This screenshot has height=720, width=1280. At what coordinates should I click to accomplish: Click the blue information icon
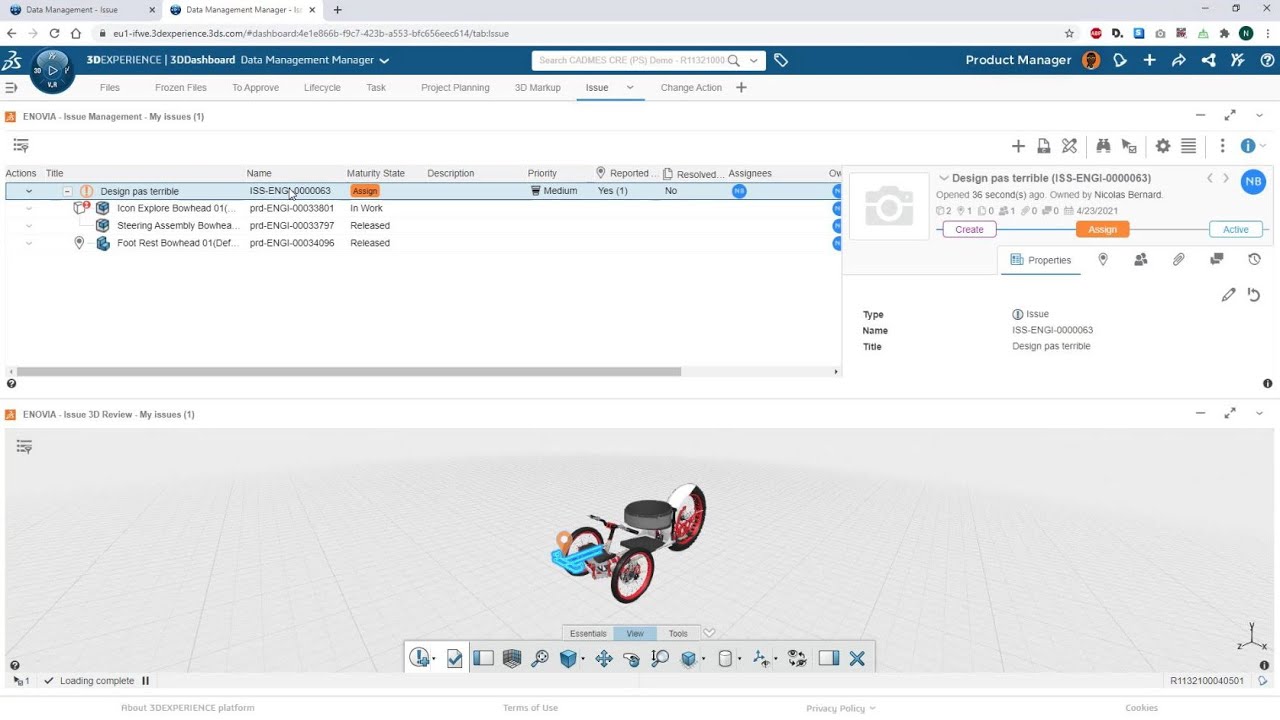click(1247, 146)
